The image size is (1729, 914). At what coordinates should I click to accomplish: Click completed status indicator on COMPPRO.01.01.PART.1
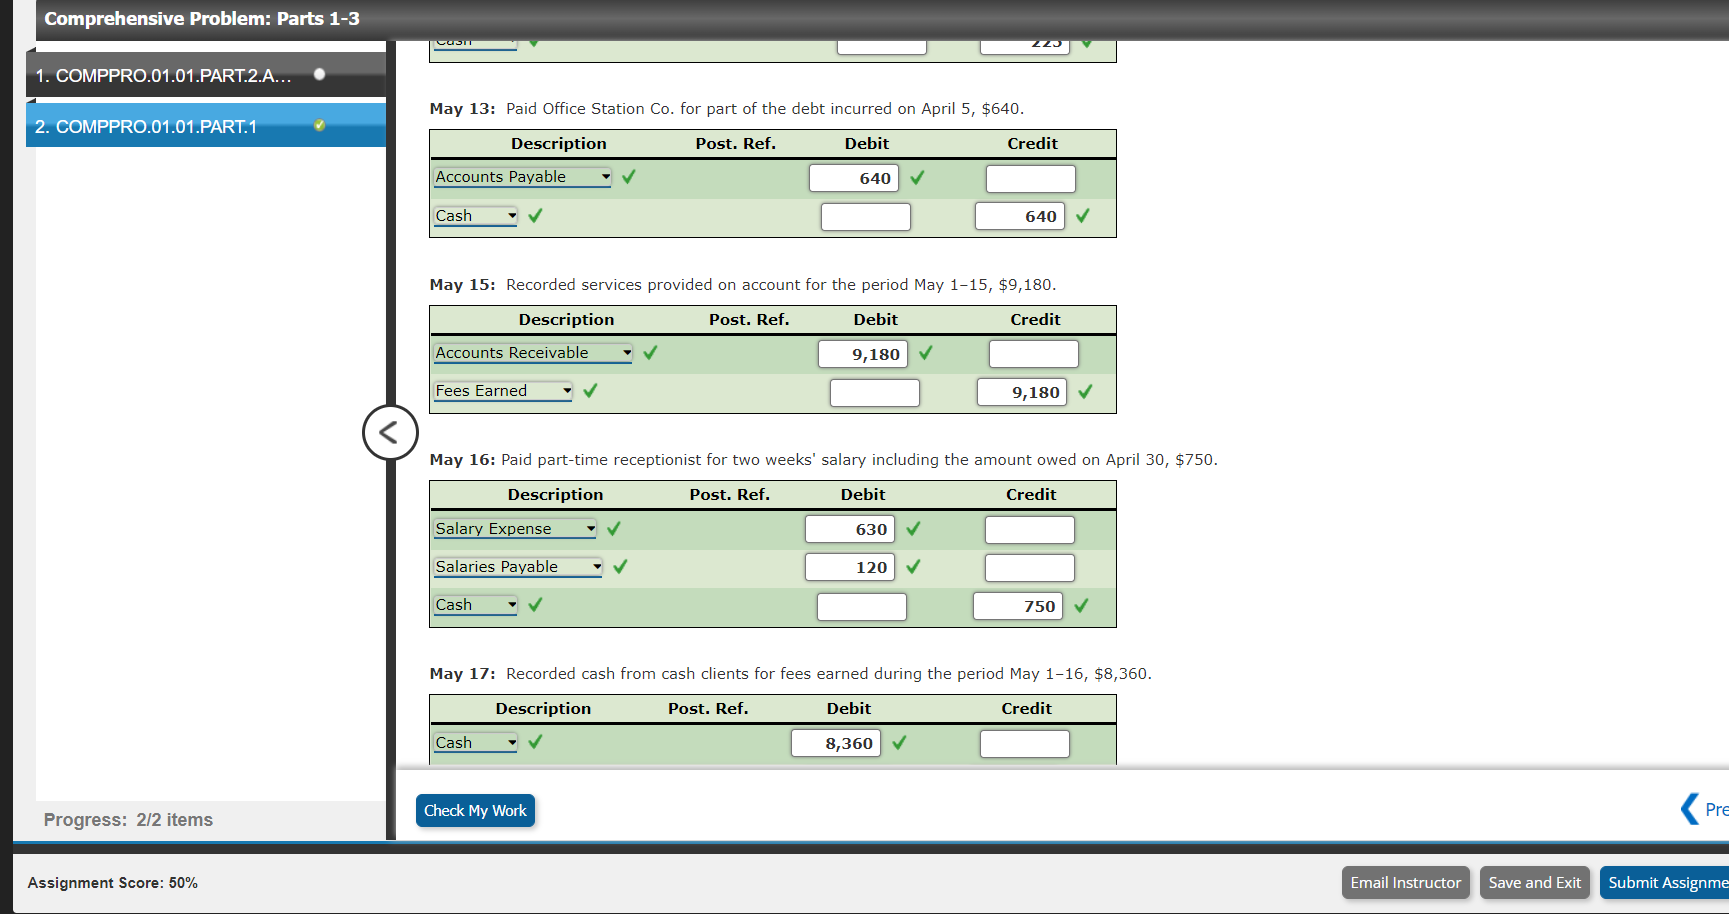tap(319, 125)
